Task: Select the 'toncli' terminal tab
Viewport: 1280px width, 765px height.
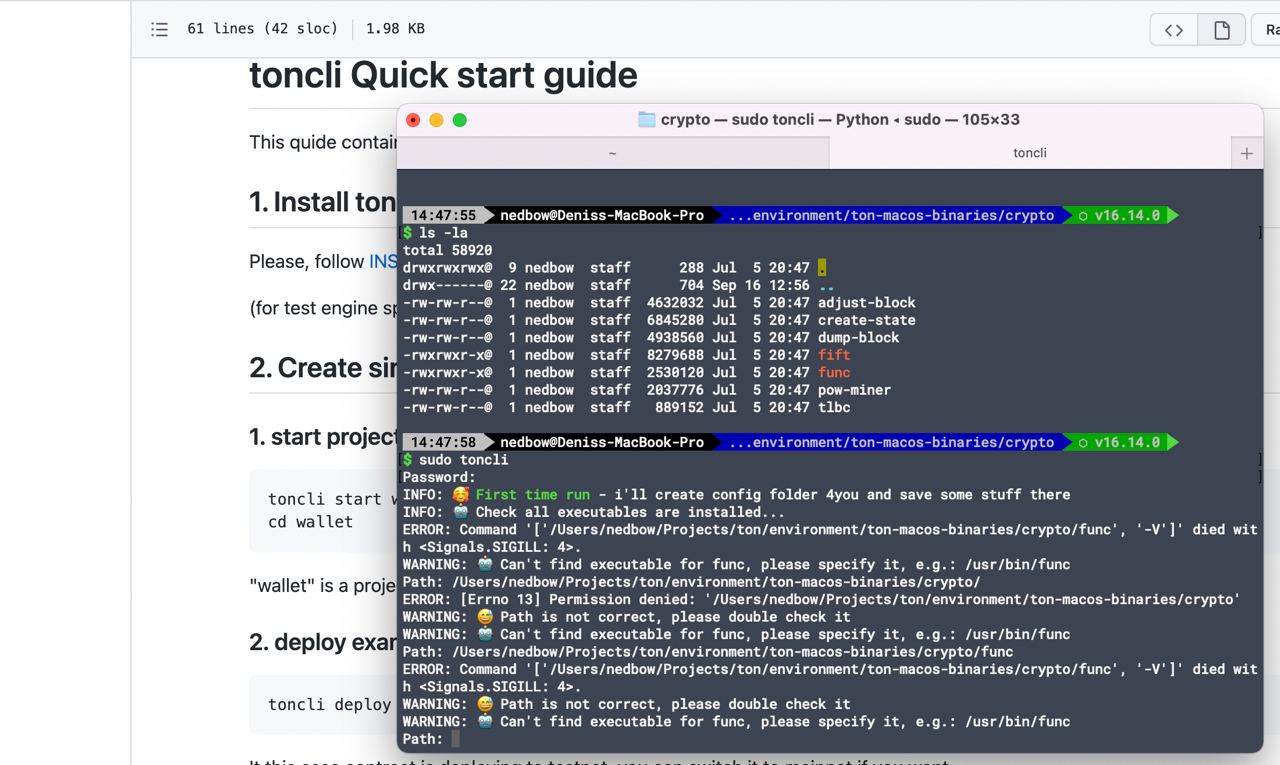Action: (1030, 153)
